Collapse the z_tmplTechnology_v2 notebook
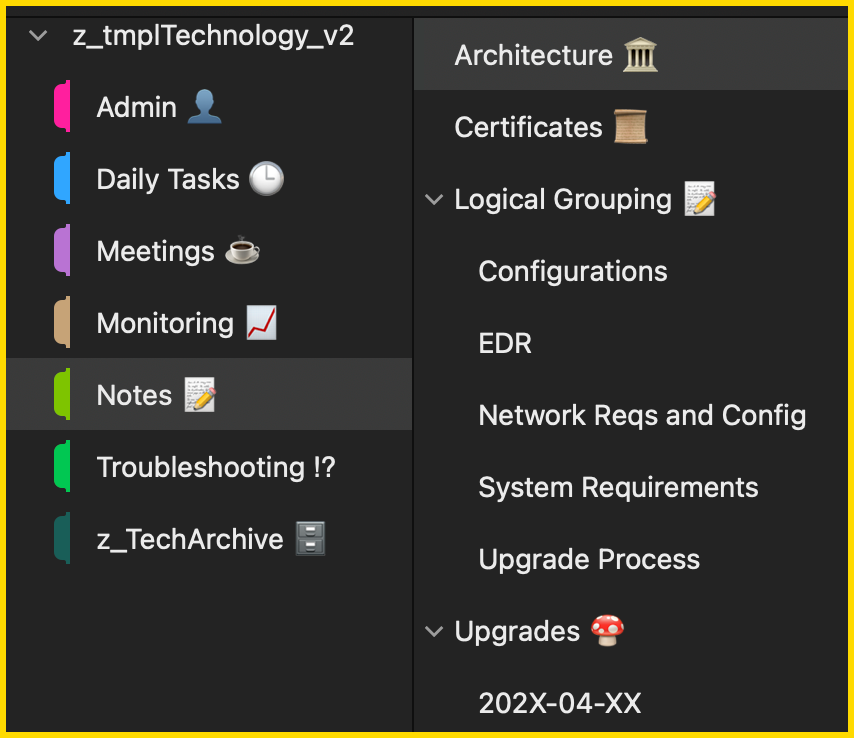Viewport: 854px width, 738px height. 37,35
